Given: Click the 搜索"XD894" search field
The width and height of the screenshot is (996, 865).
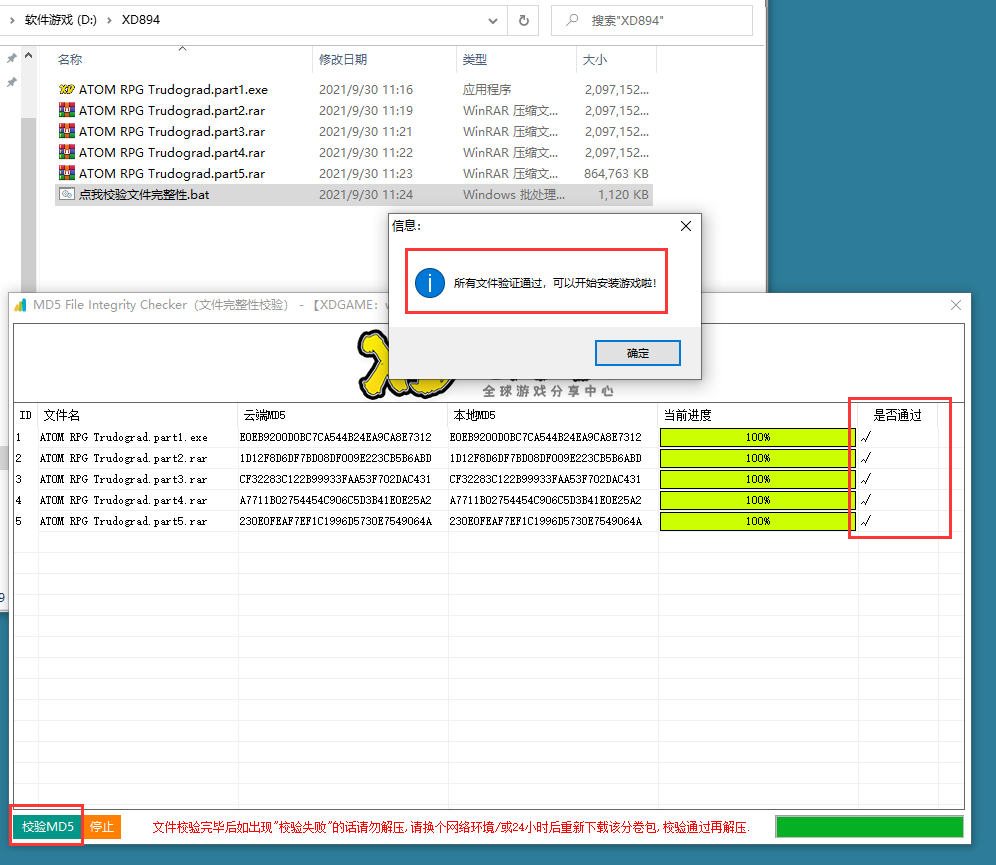Looking at the screenshot, I should click(x=660, y=20).
